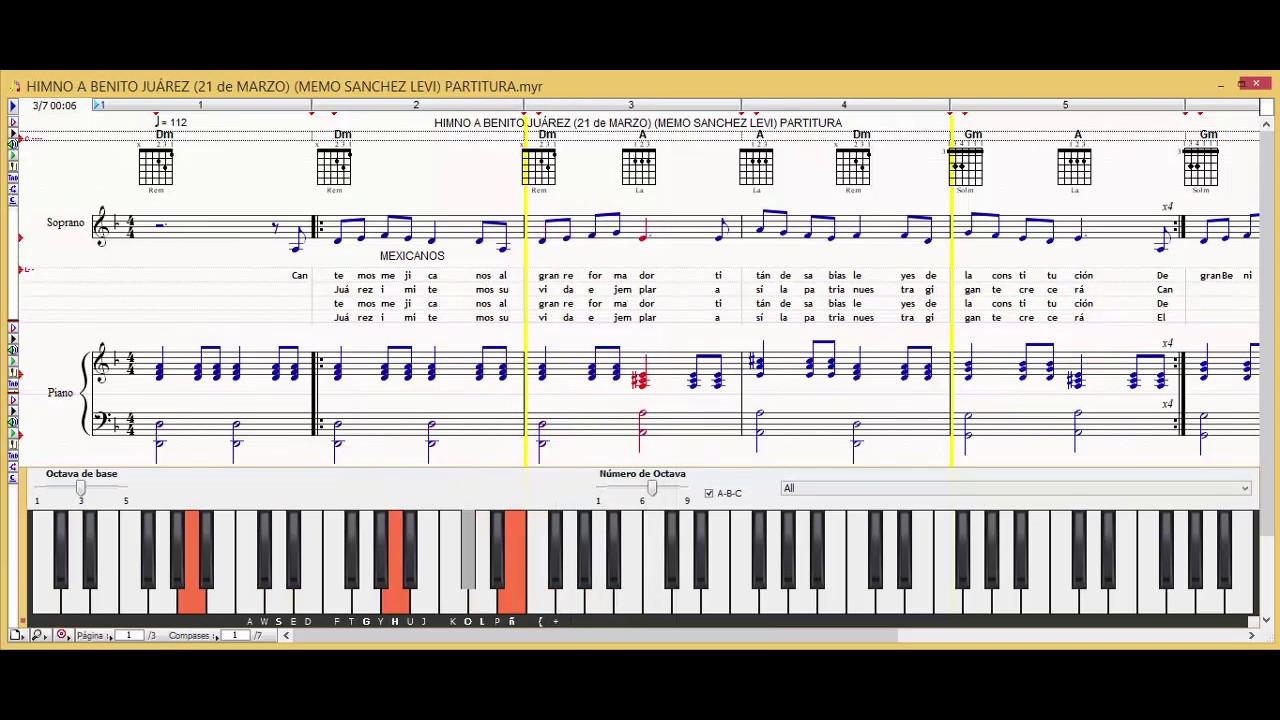Click the horizontal scrollbar left arrow
The width and height of the screenshot is (1280, 720).
286,635
